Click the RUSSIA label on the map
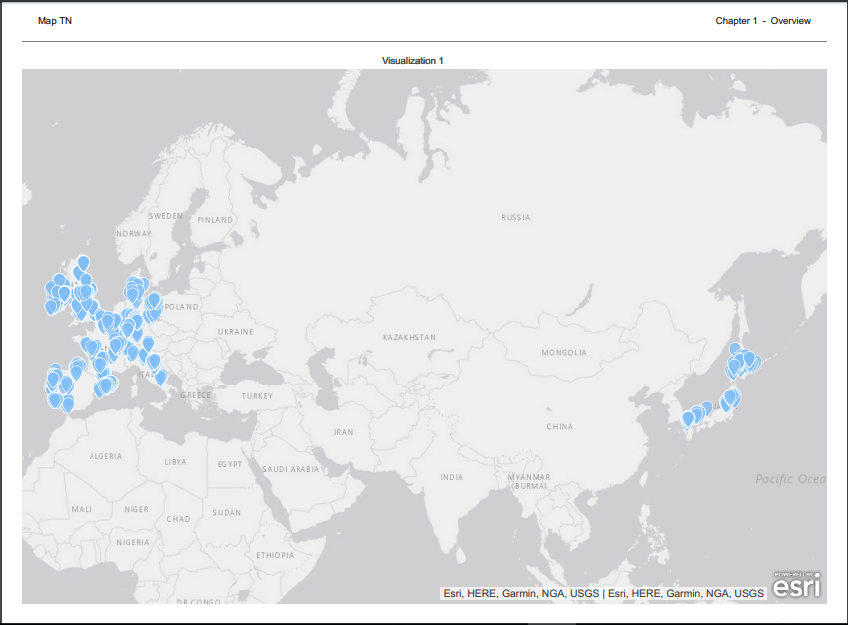Screen dimensions: 848x625 click(516, 217)
